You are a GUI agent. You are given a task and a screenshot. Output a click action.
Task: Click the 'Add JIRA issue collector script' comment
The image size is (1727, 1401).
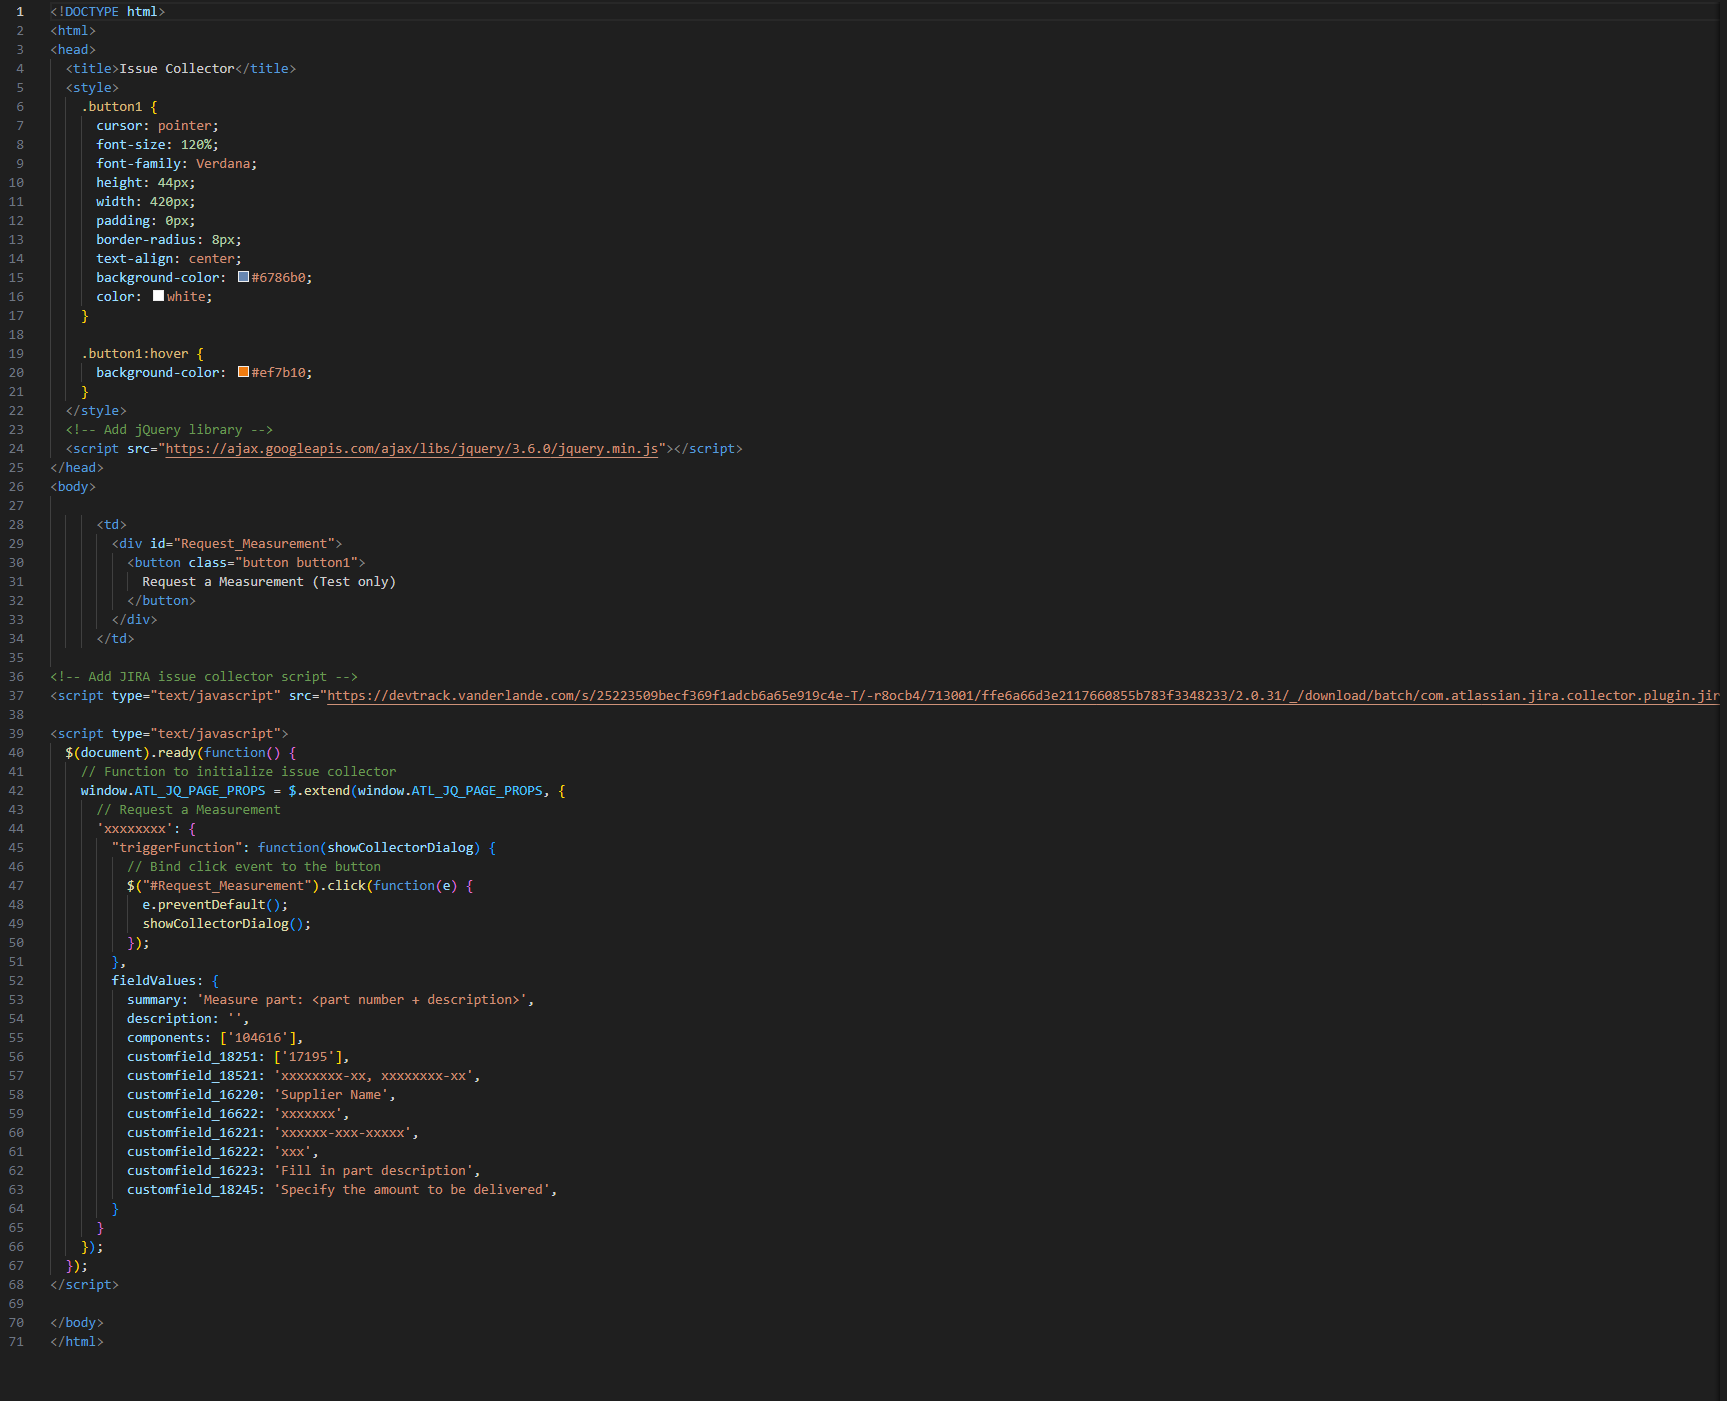(x=204, y=677)
